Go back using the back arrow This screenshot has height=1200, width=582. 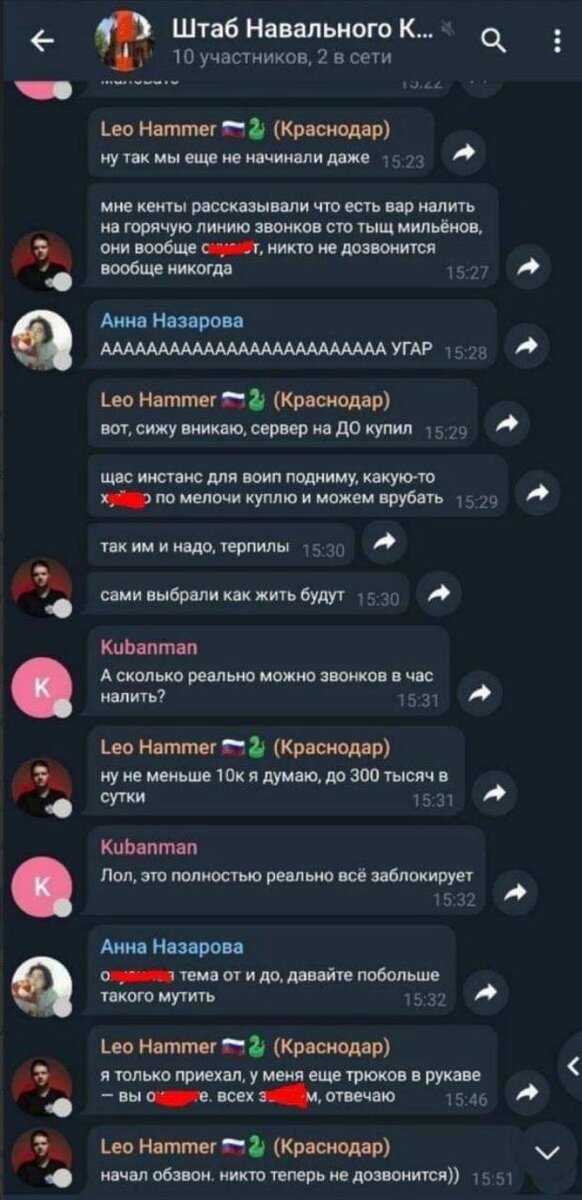(x=42, y=40)
